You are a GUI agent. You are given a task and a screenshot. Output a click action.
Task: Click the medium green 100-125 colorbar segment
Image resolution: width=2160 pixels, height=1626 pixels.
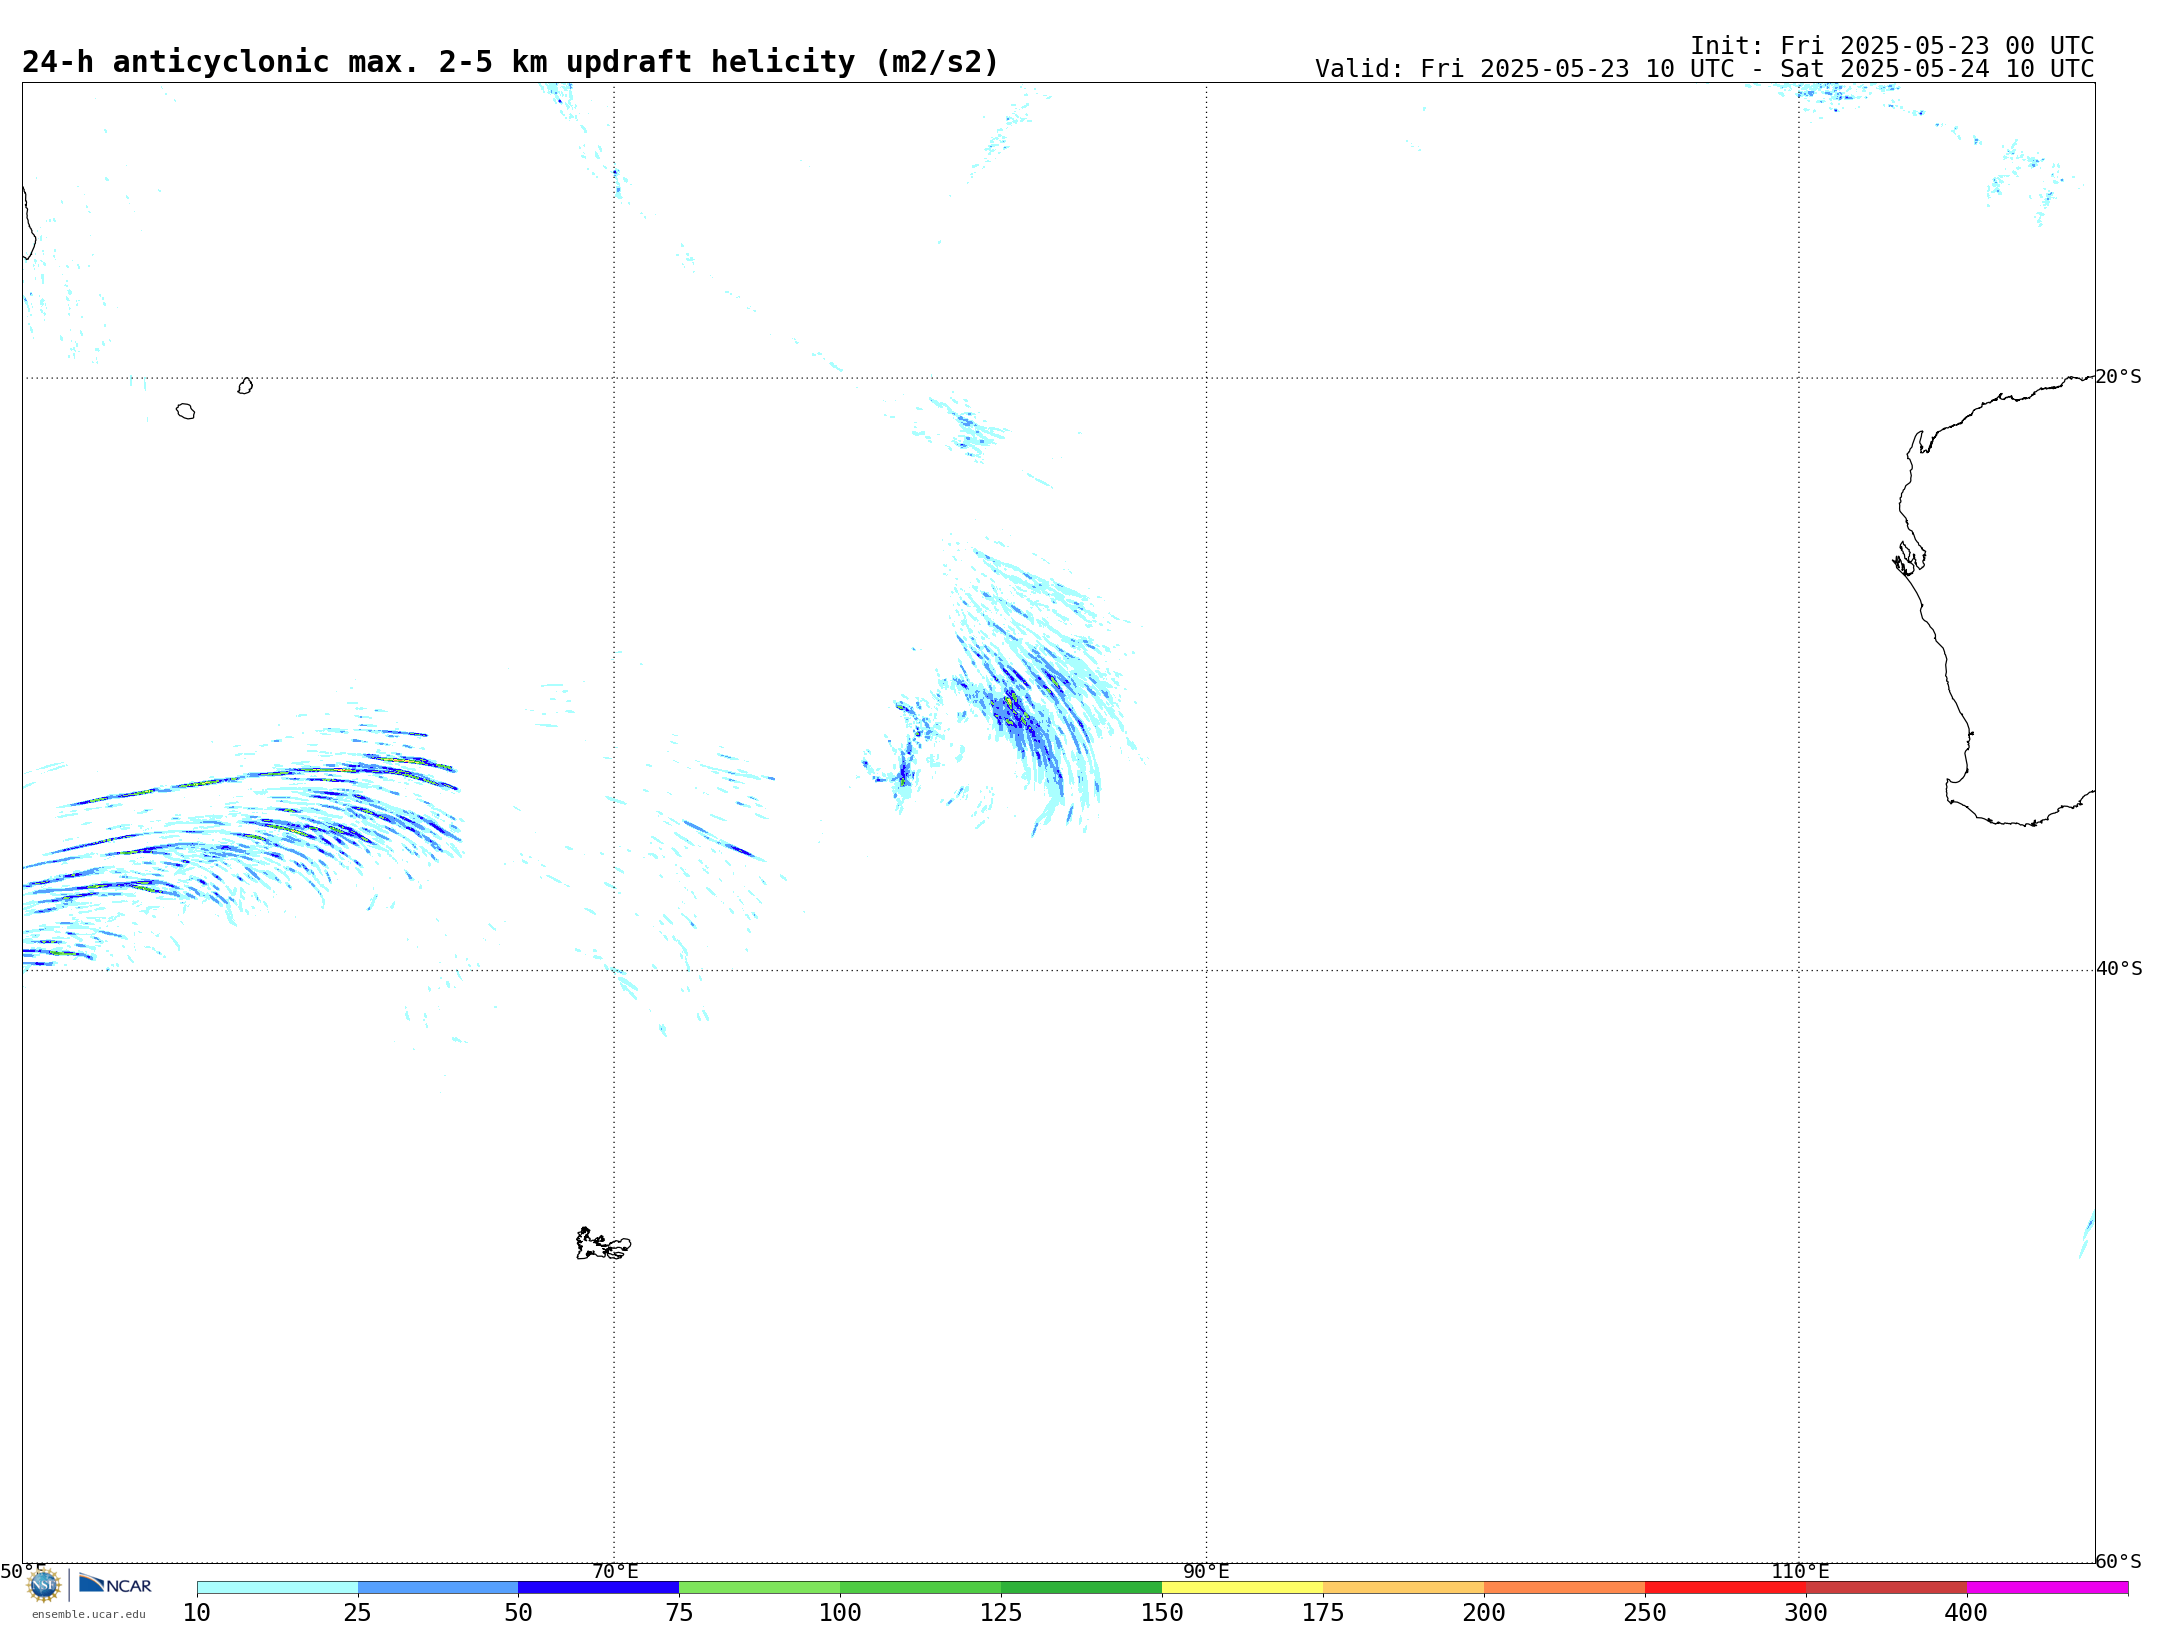[921, 1588]
